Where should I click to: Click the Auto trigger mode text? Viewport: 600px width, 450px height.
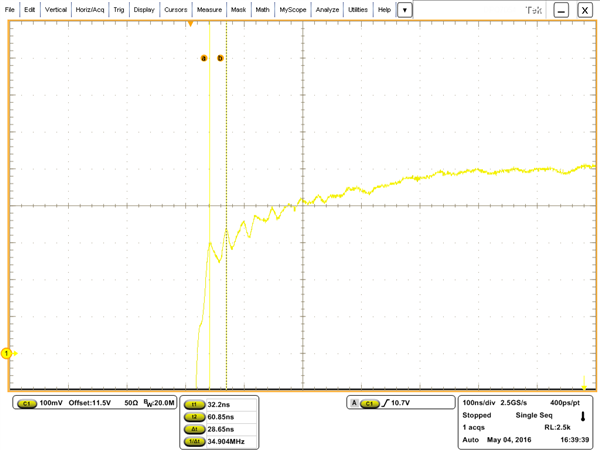pyautogui.click(x=471, y=440)
